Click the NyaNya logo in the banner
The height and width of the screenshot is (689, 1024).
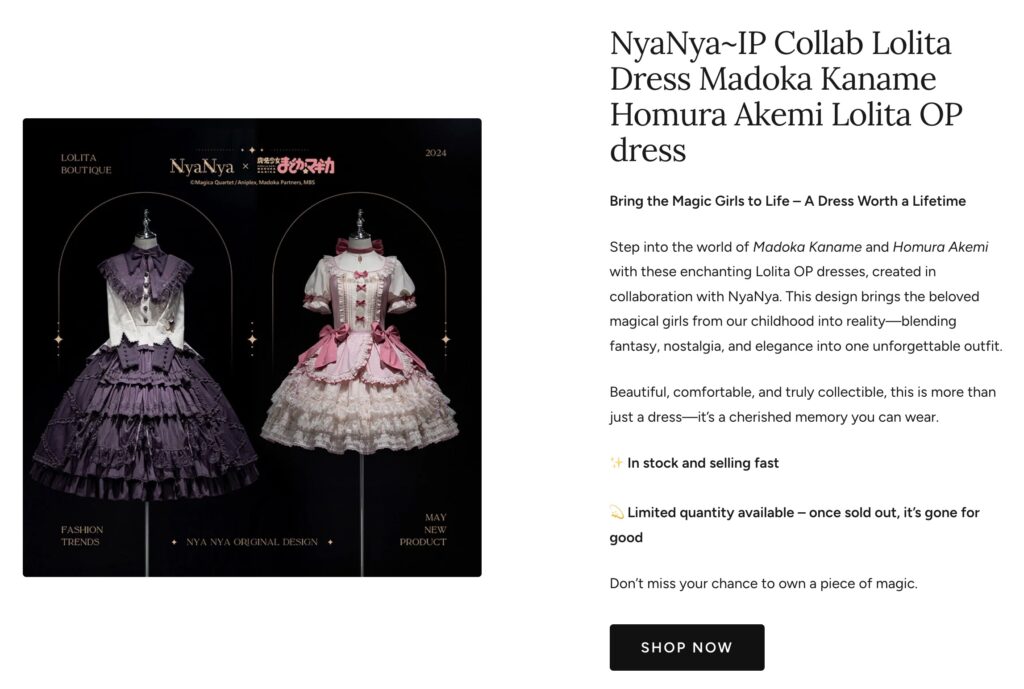(201, 166)
